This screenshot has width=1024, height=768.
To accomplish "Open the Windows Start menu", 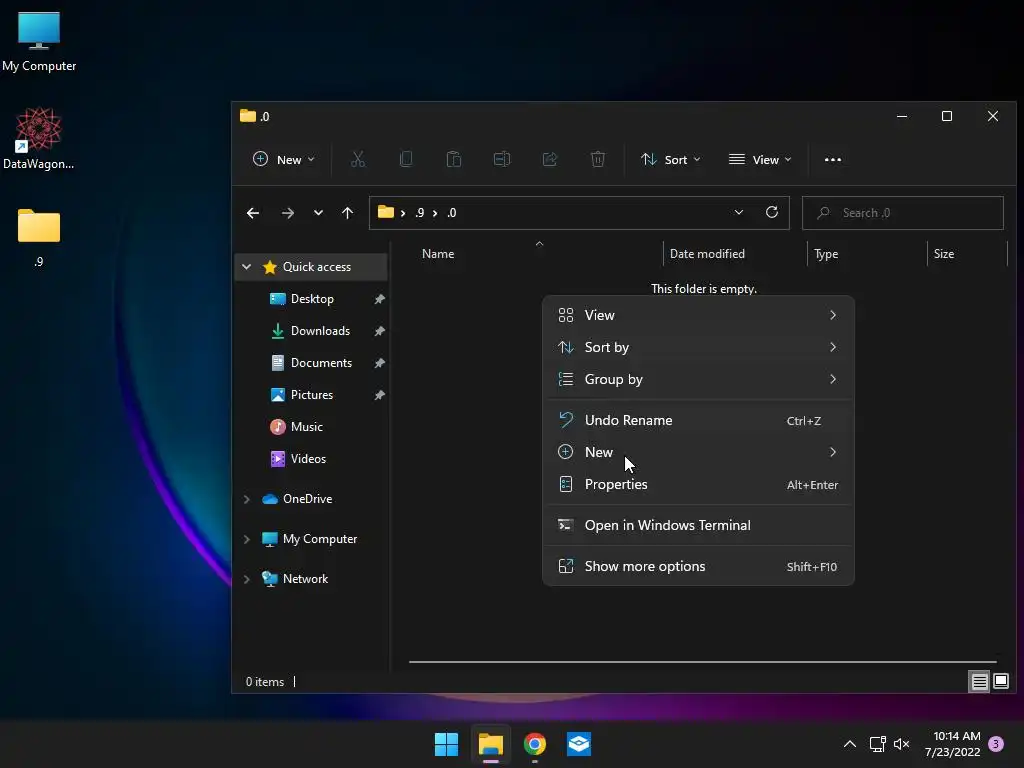I will coord(447,744).
